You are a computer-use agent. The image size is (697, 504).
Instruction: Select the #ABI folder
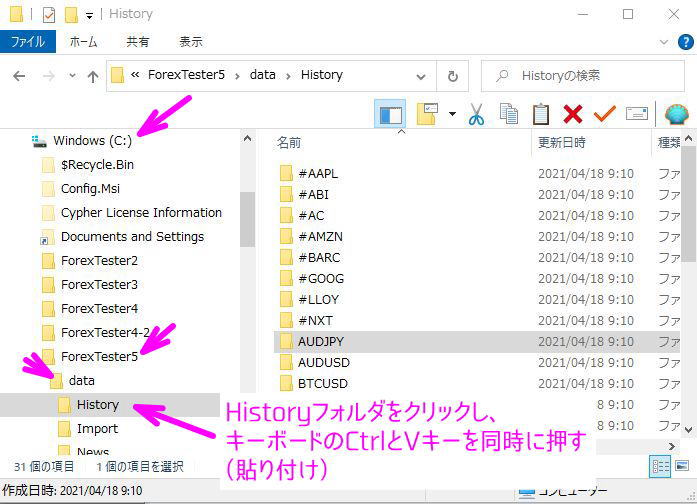[x=313, y=195]
